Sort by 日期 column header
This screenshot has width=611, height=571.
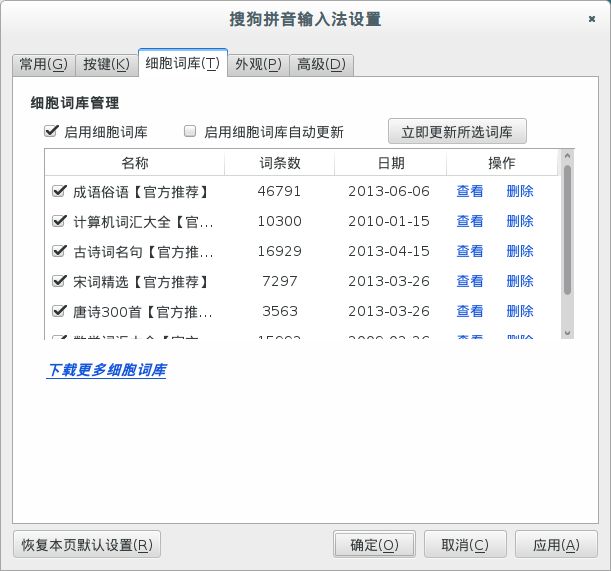pyautogui.click(x=391, y=163)
